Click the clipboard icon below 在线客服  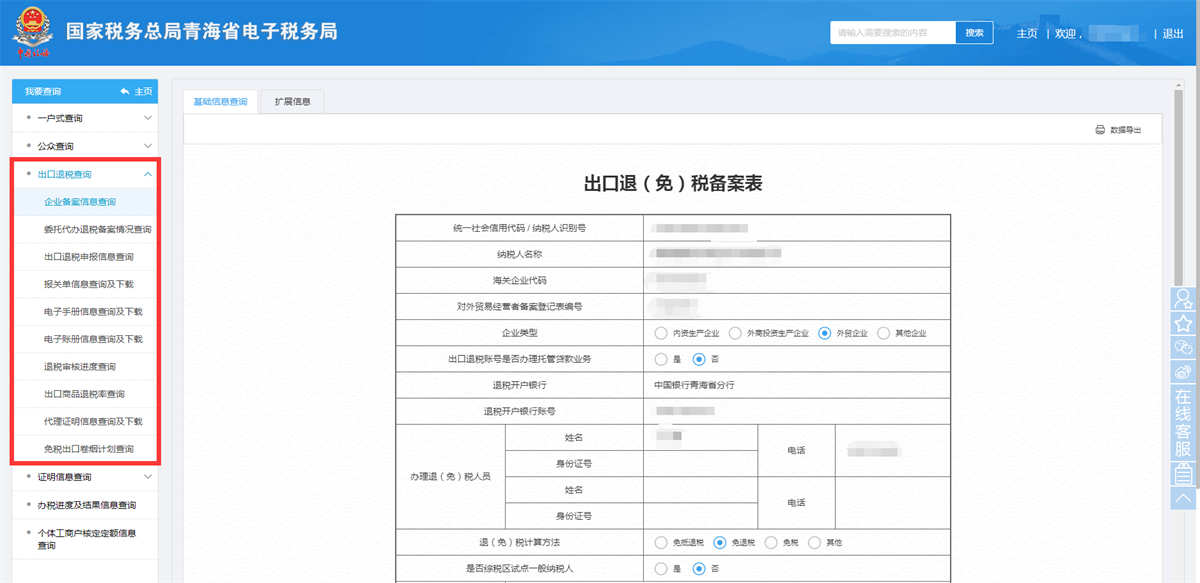pyautogui.click(x=1184, y=474)
